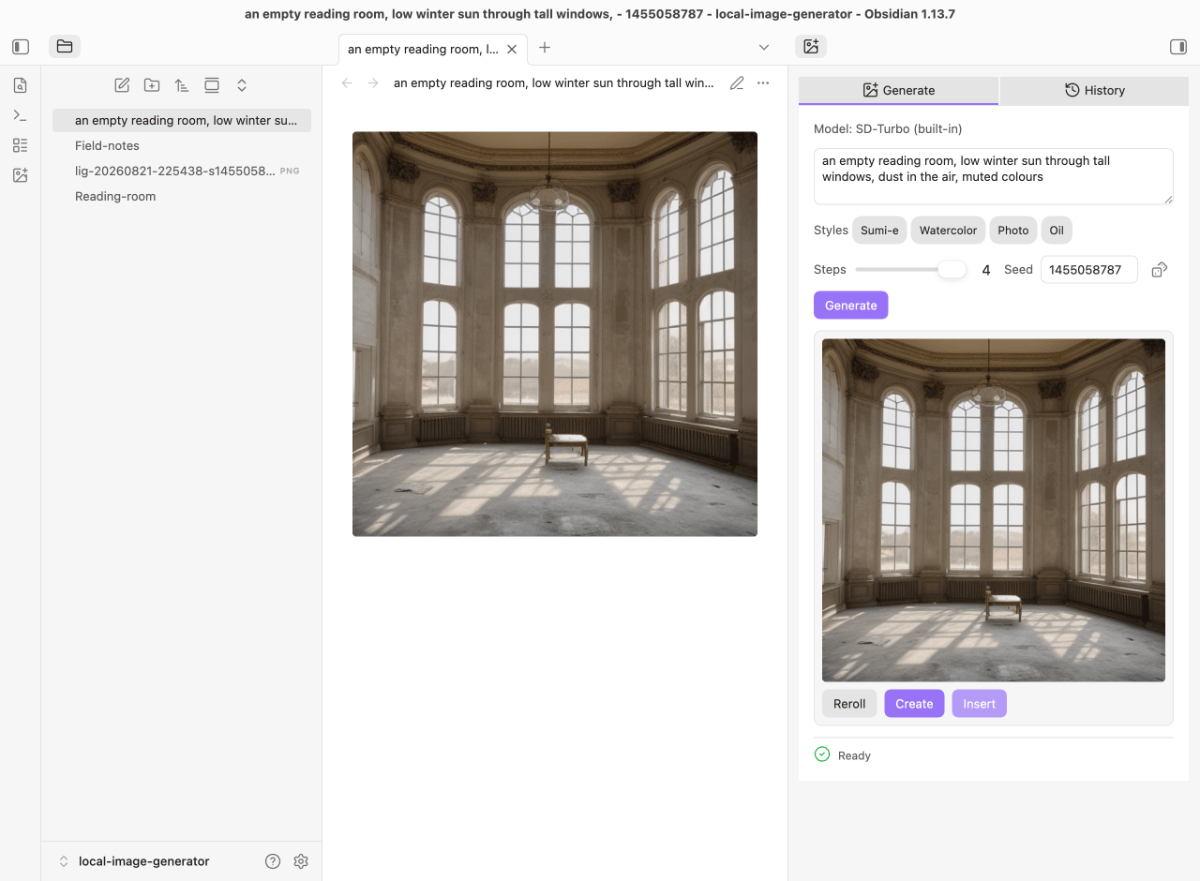Toggle the right sidebar
Image resolution: width=1200 pixels, height=881 pixels.
pos(1178,47)
